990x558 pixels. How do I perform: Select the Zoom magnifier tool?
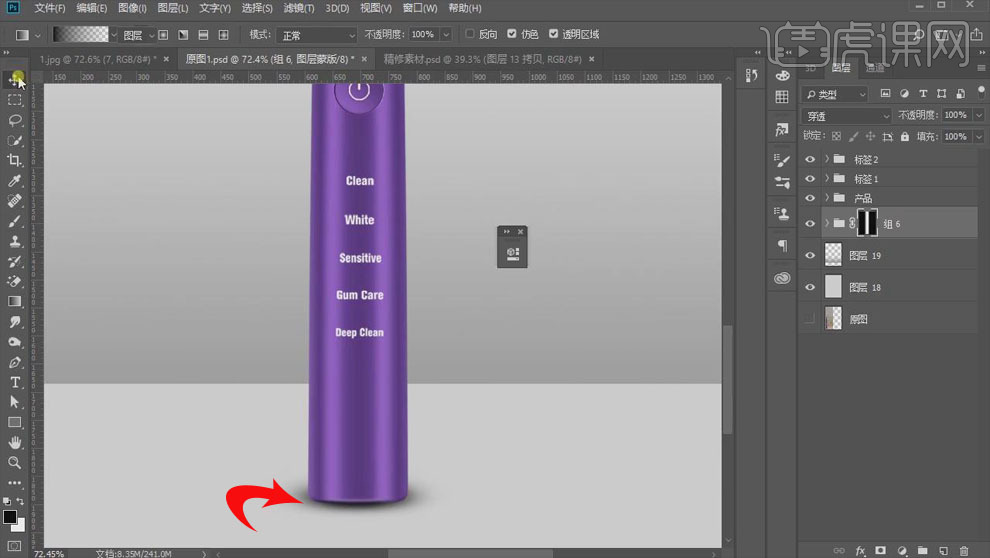point(15,462)
